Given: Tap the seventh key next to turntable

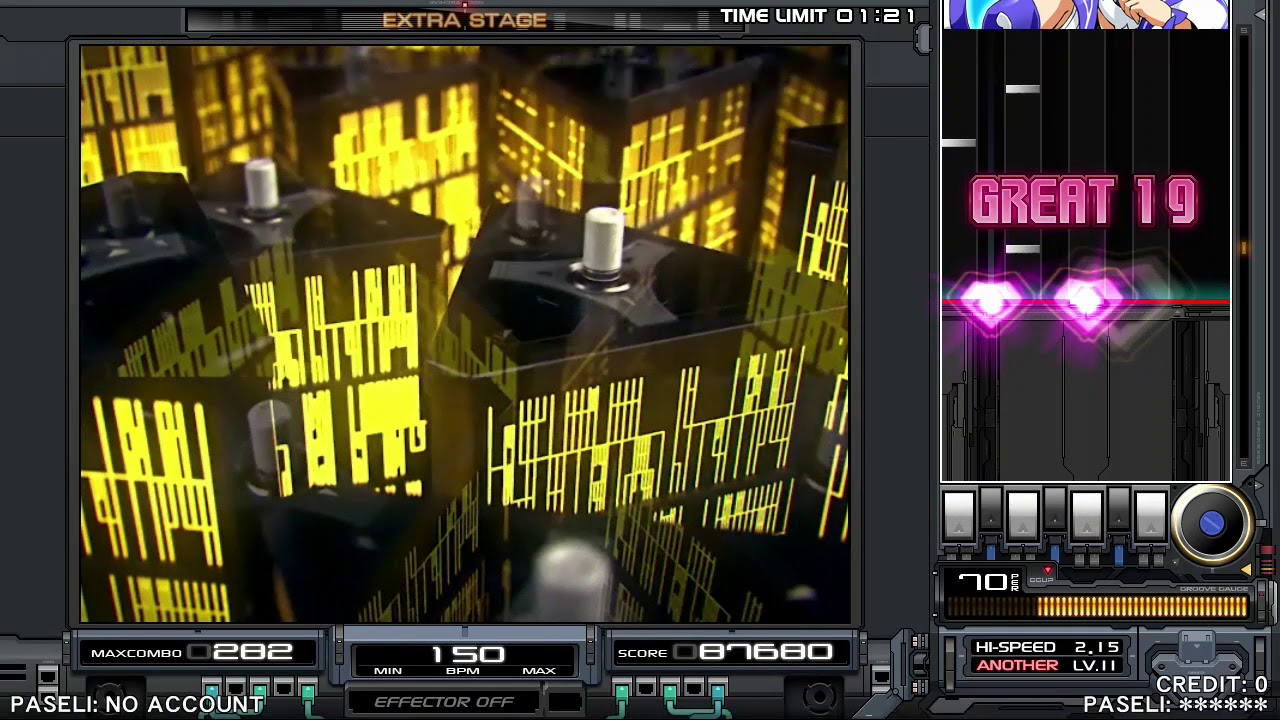Looking at the screenshot, I should pos(1151,516).
